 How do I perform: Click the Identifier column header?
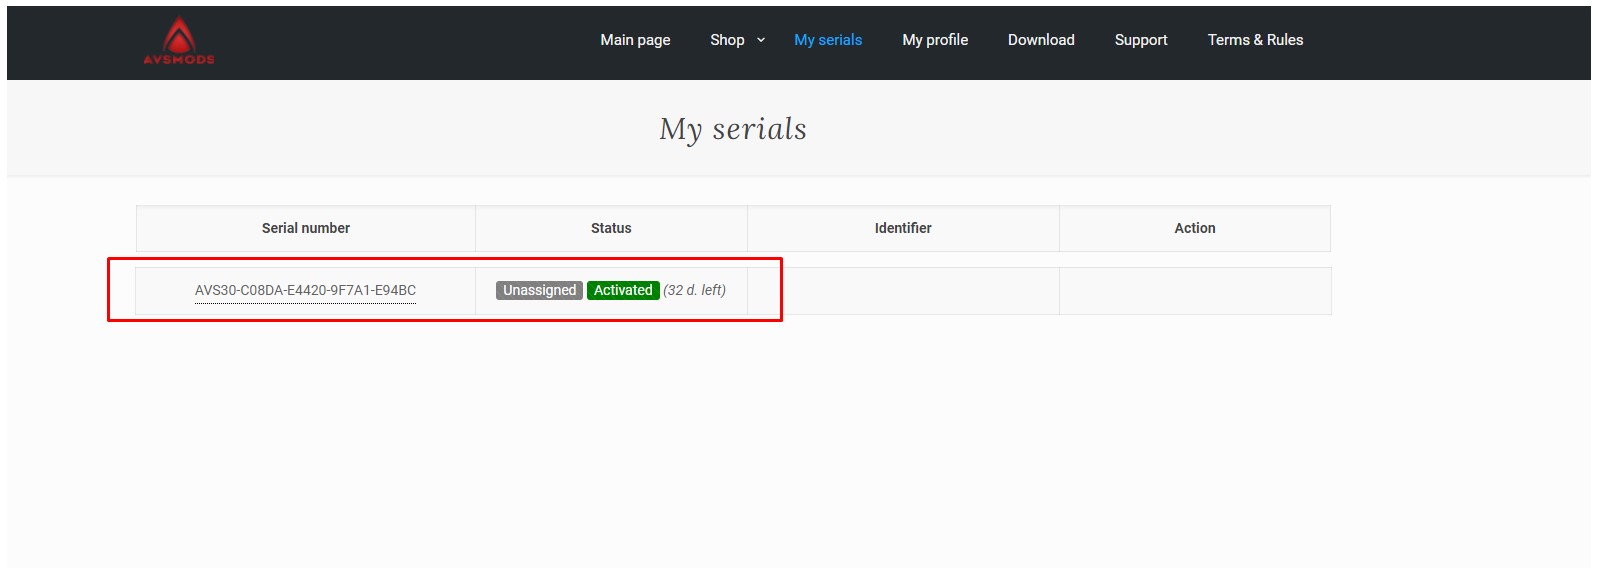[x=902, y=228]
